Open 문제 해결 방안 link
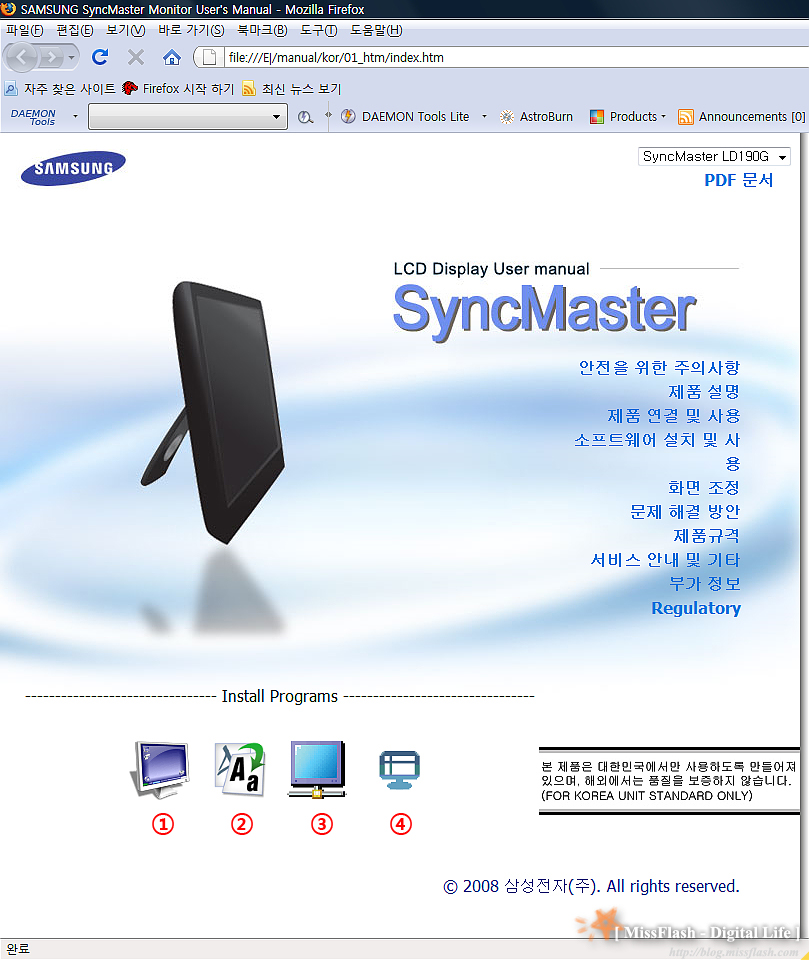 click(x=685, y=511)
